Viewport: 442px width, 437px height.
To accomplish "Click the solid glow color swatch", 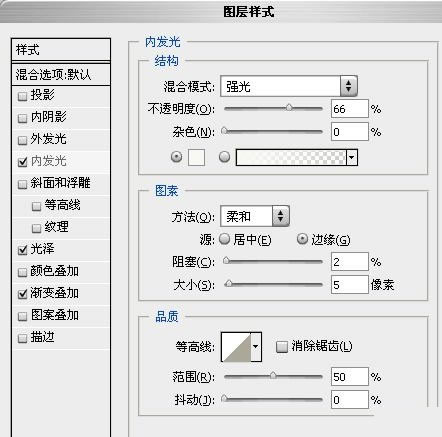I will click(196, 157).
